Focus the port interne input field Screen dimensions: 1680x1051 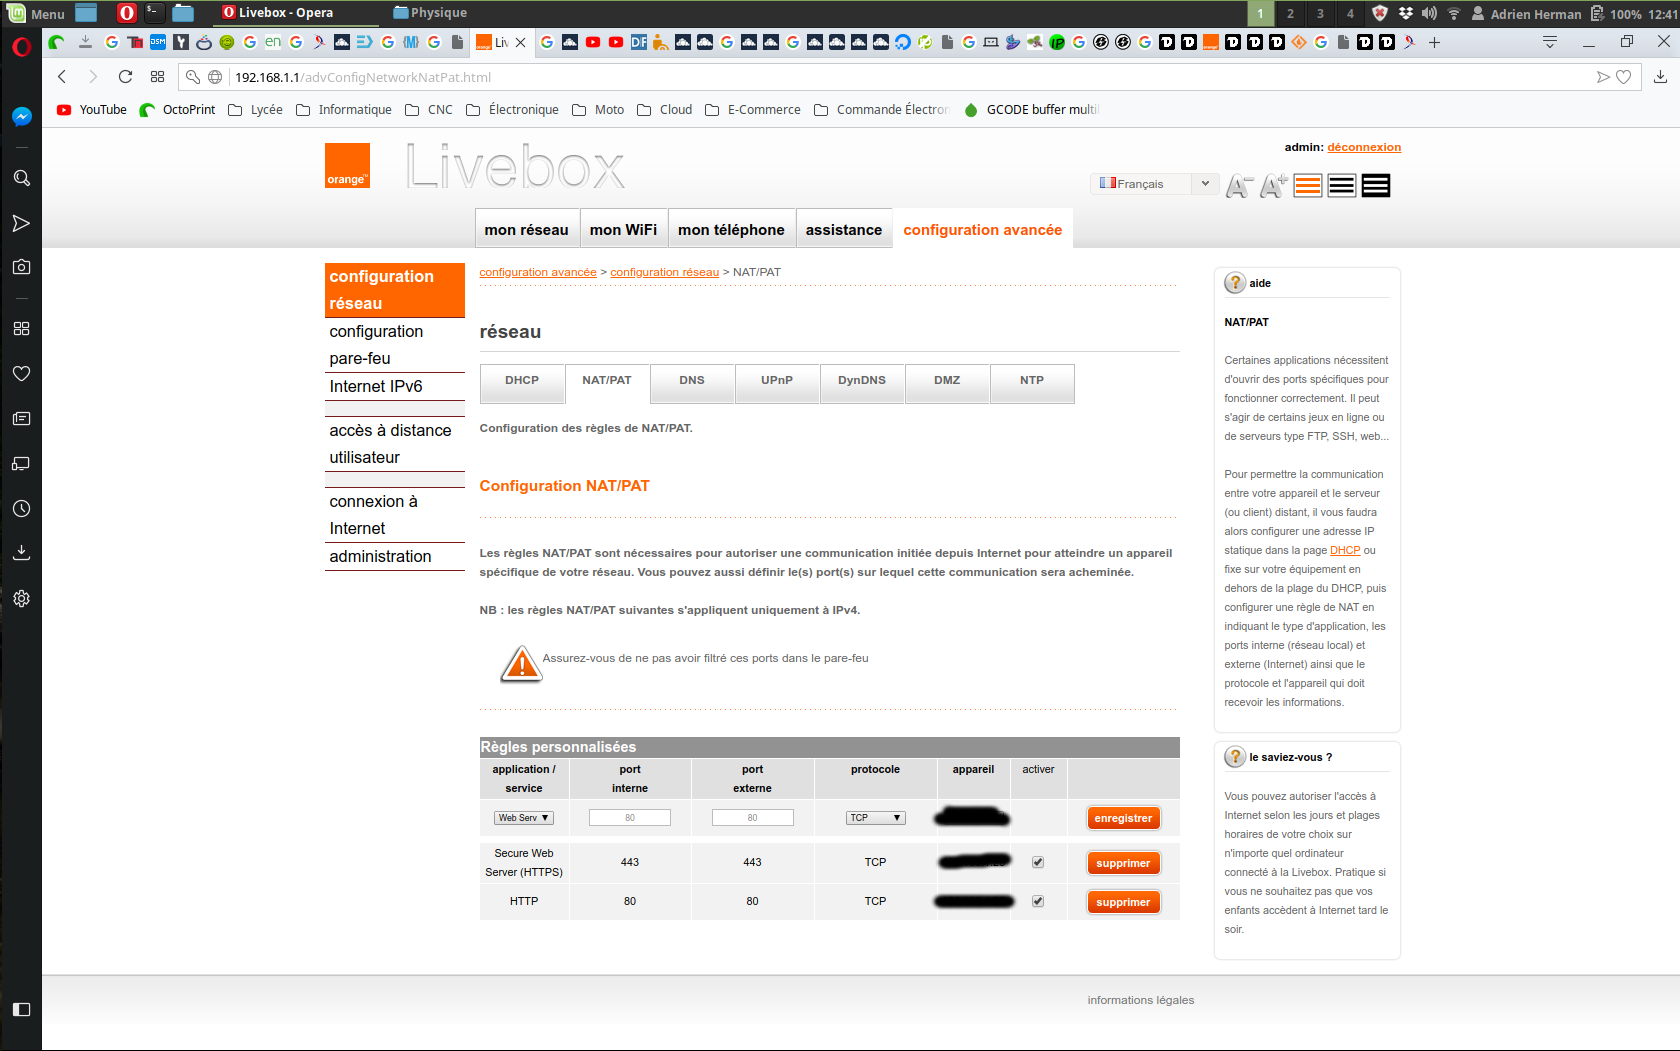coord(630,818)
